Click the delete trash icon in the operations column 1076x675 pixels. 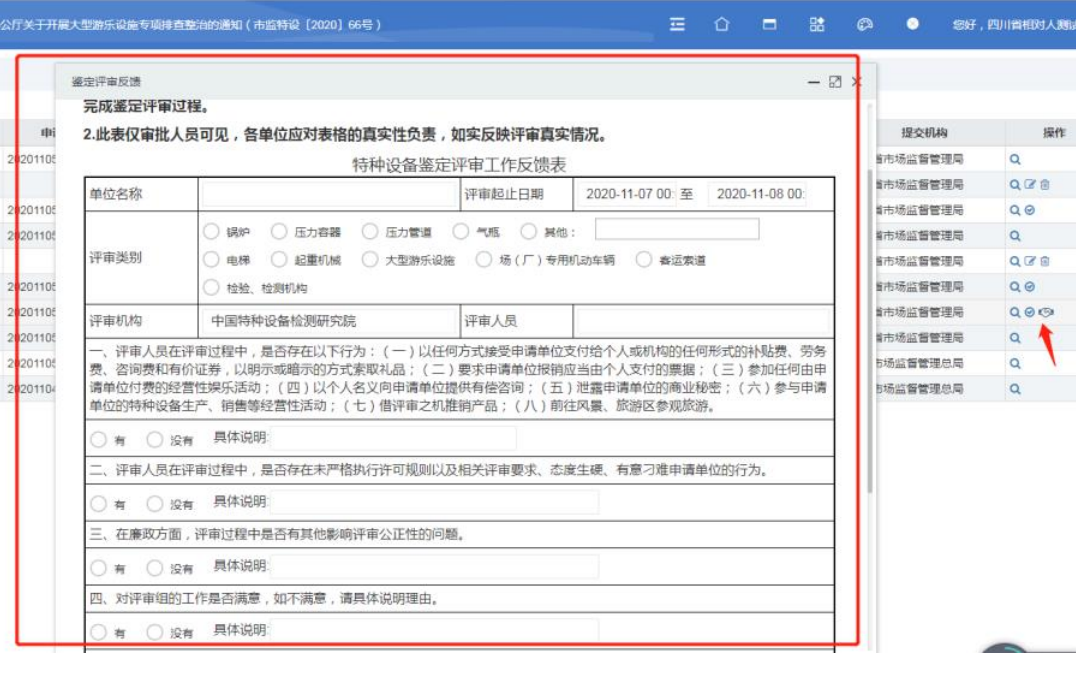[1045, 186]
